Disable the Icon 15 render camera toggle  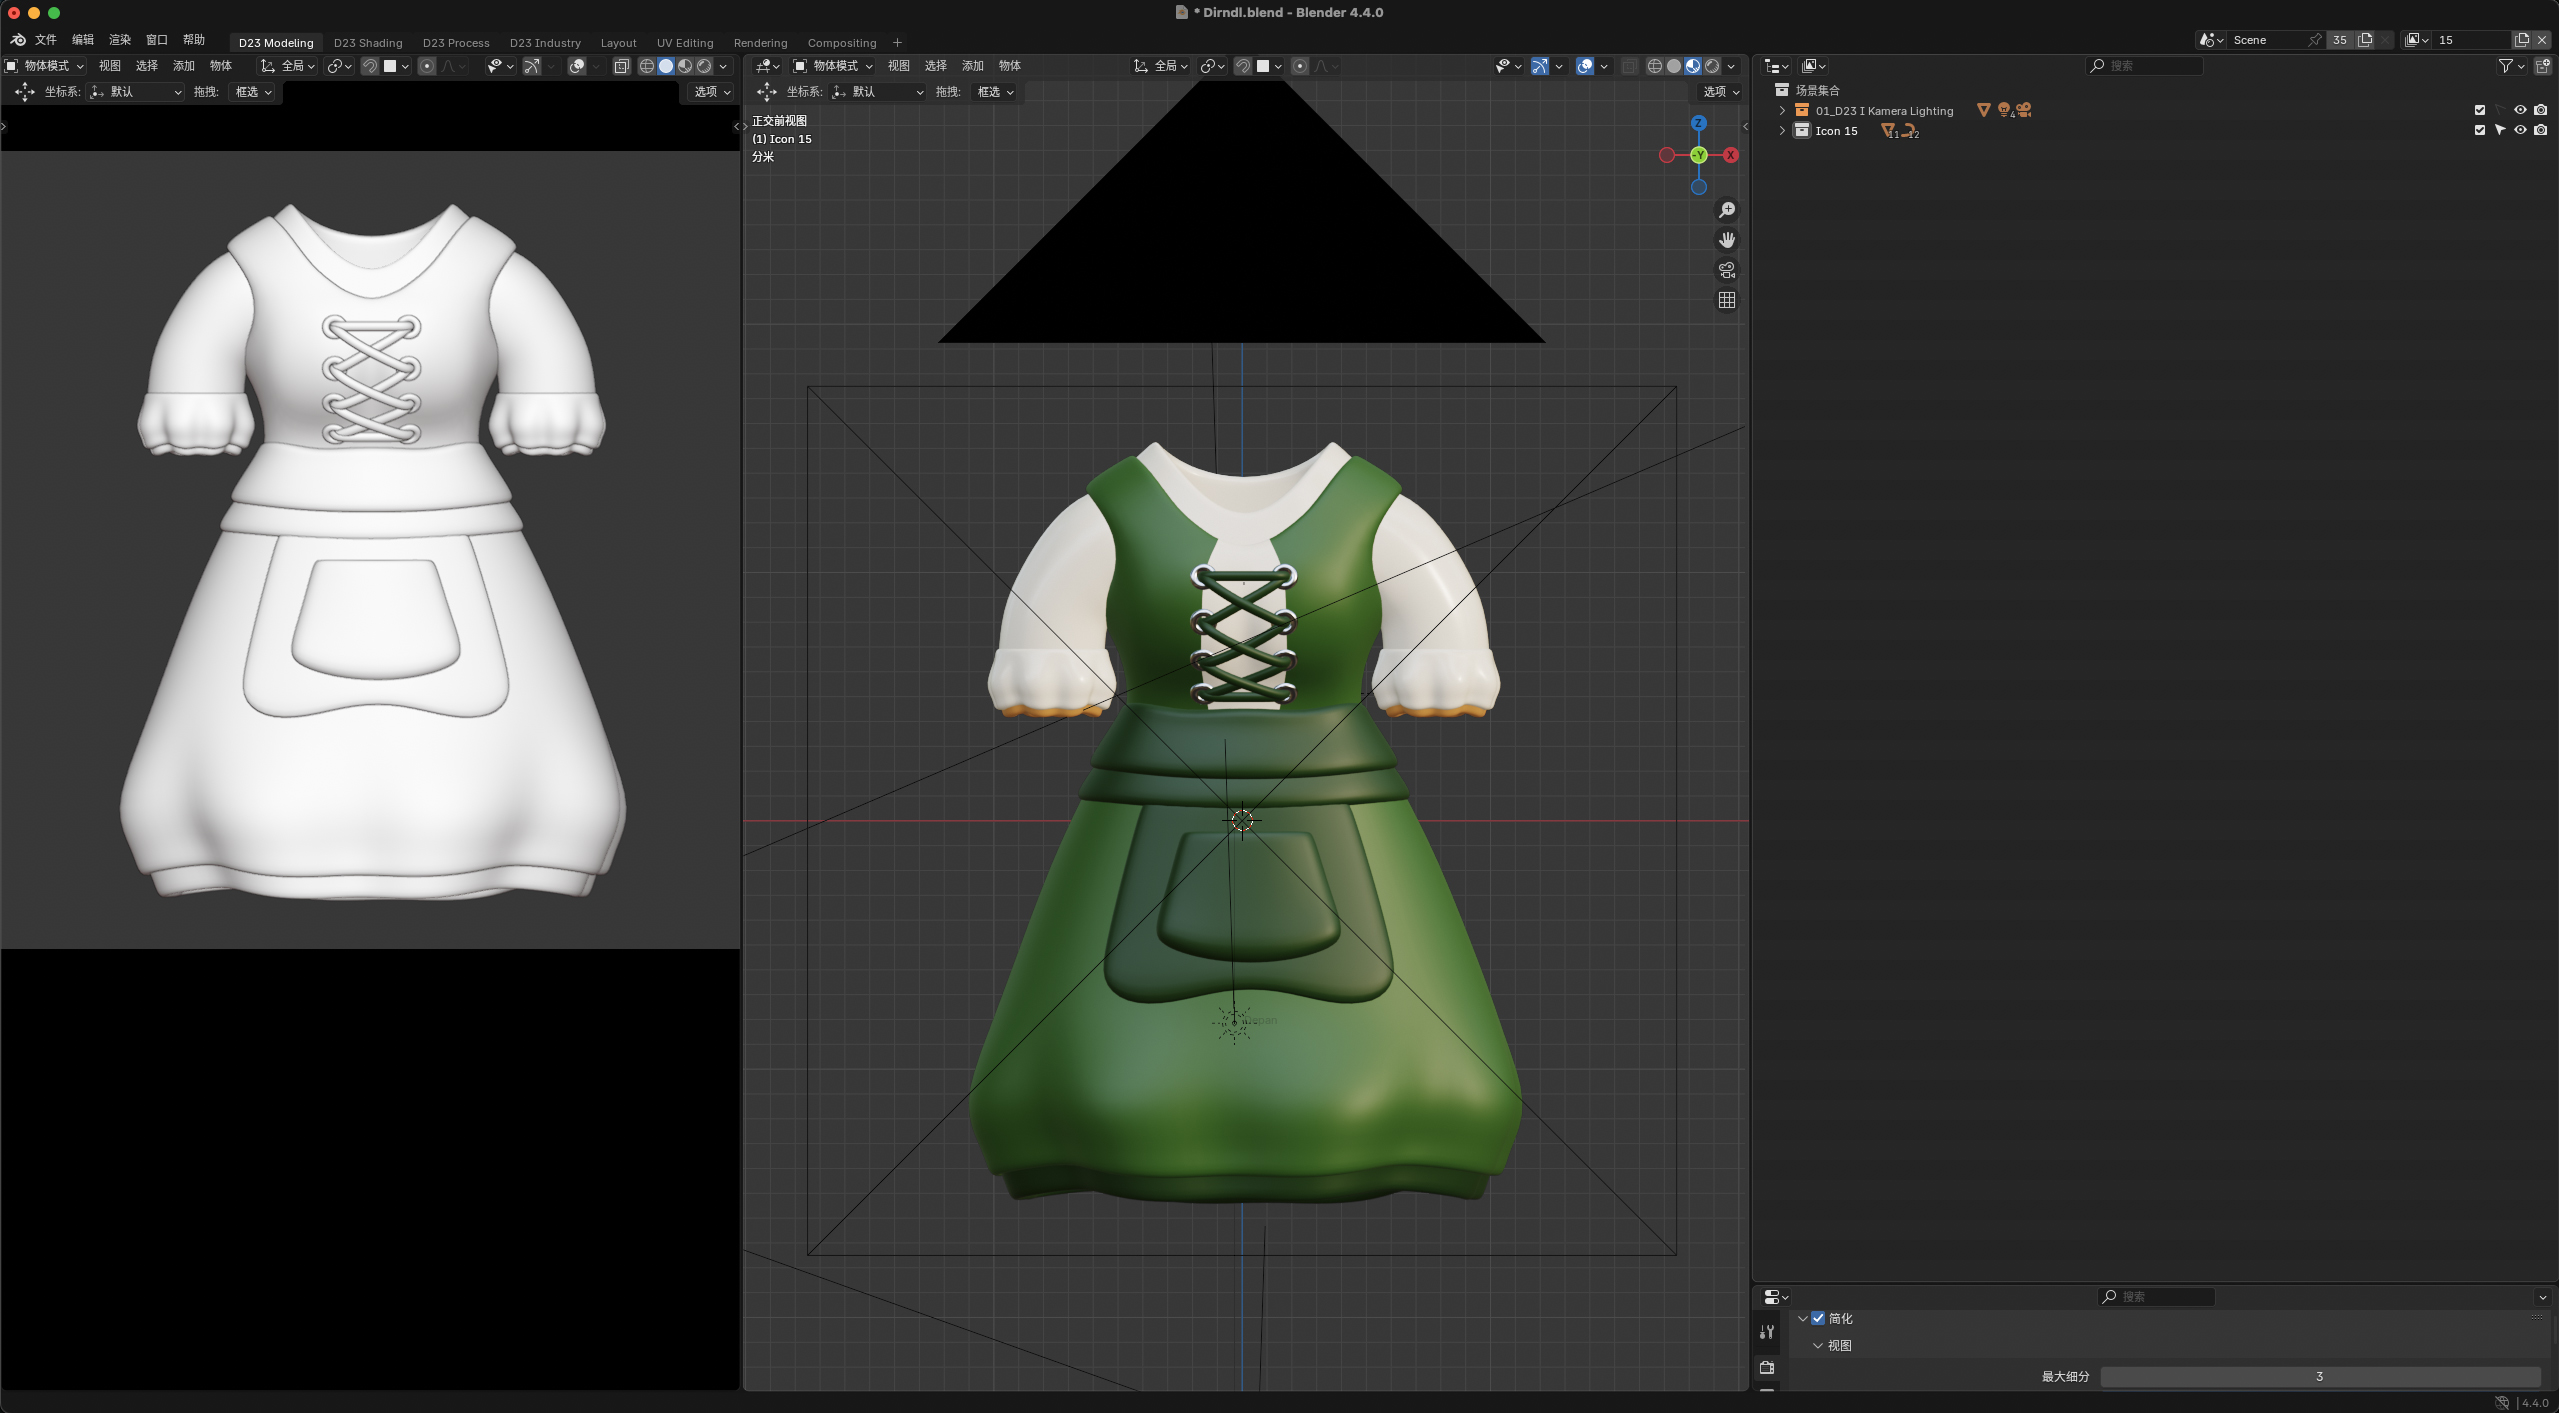pos(2541,130)
